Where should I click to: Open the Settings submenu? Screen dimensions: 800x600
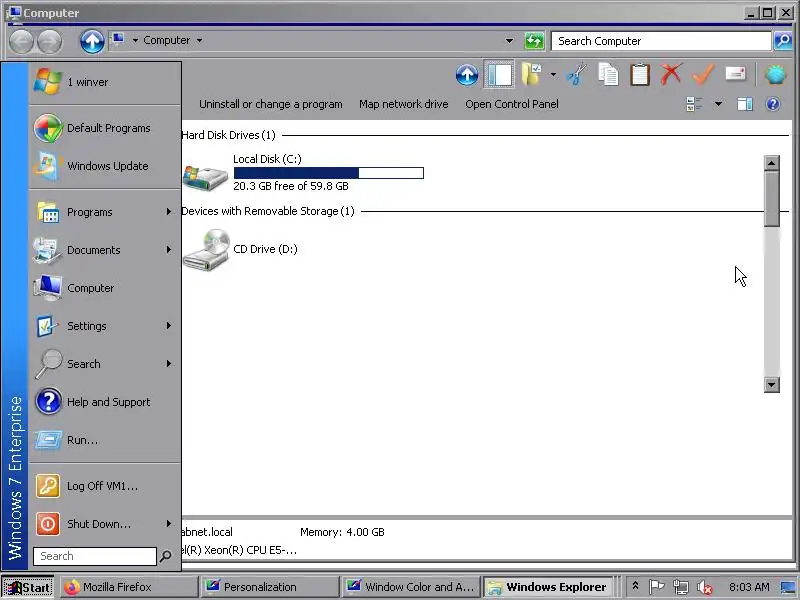point(105,326)
